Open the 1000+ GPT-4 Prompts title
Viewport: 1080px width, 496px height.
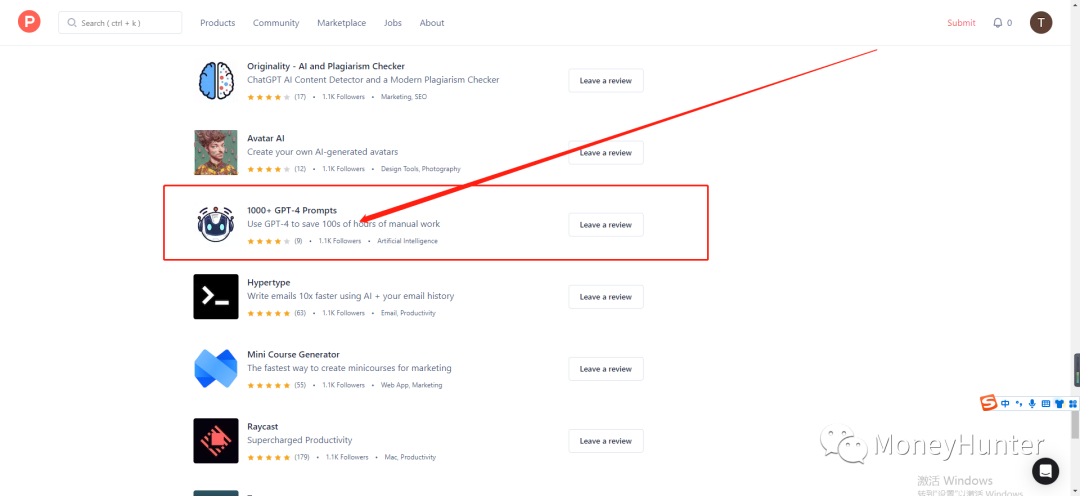click(292, 210)
